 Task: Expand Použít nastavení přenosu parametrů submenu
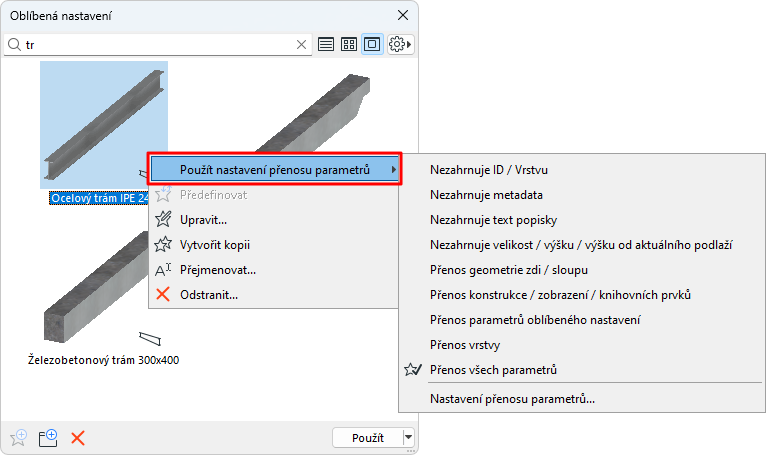[x=275, y=169]
